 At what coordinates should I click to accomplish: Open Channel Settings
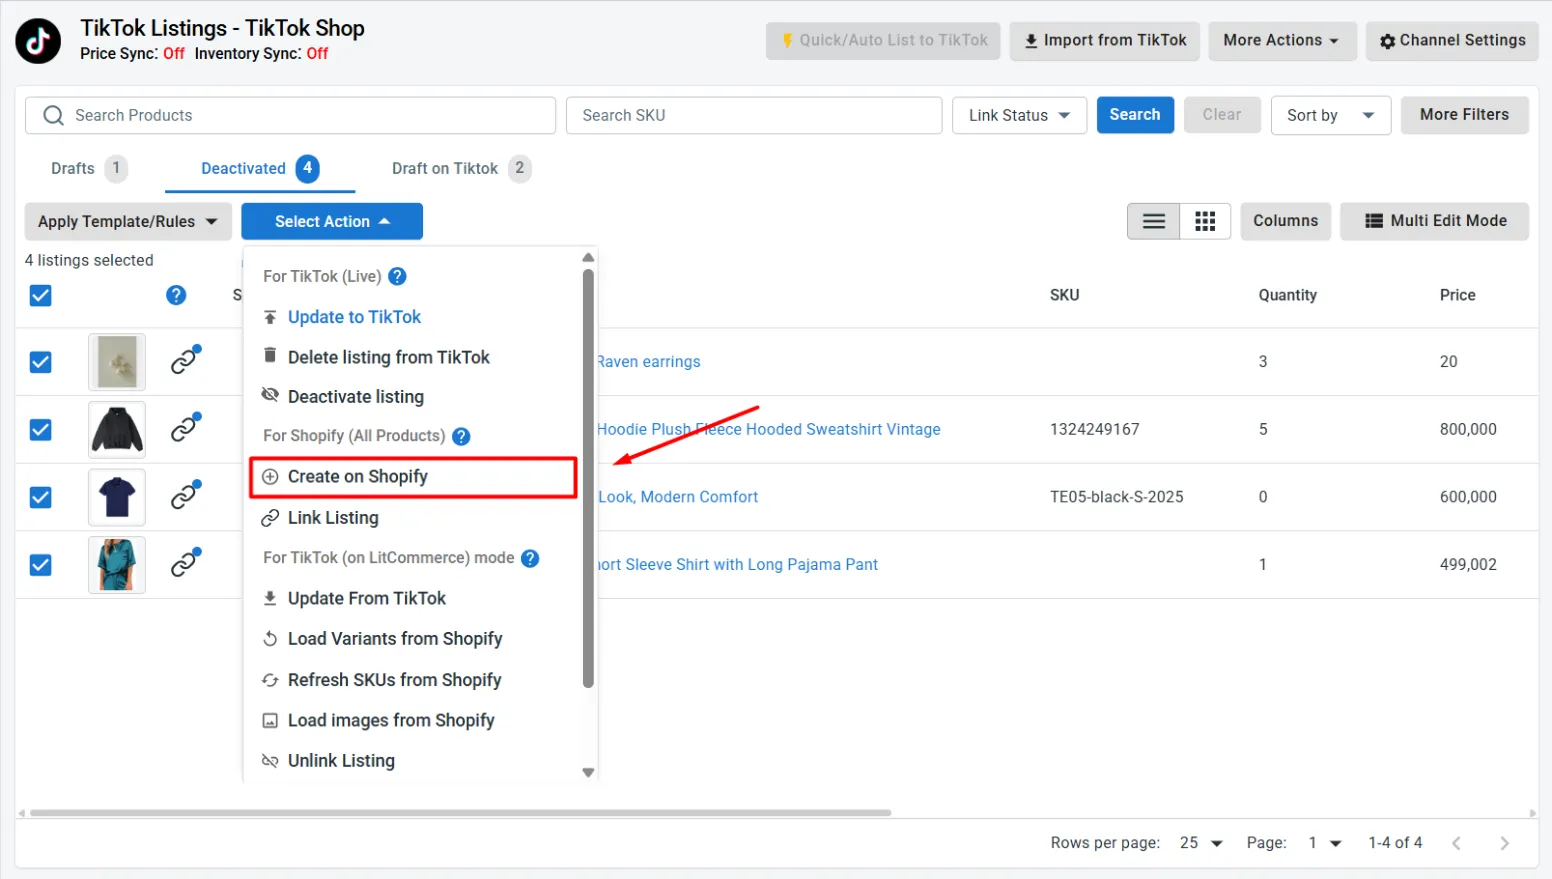coord(1452,41)
